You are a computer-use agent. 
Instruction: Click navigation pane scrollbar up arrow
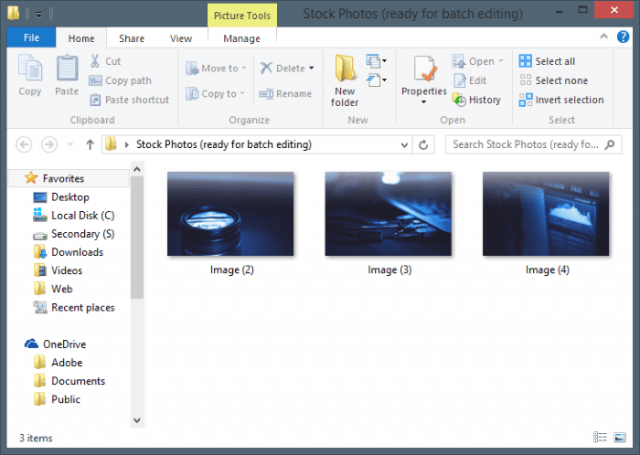137,169
